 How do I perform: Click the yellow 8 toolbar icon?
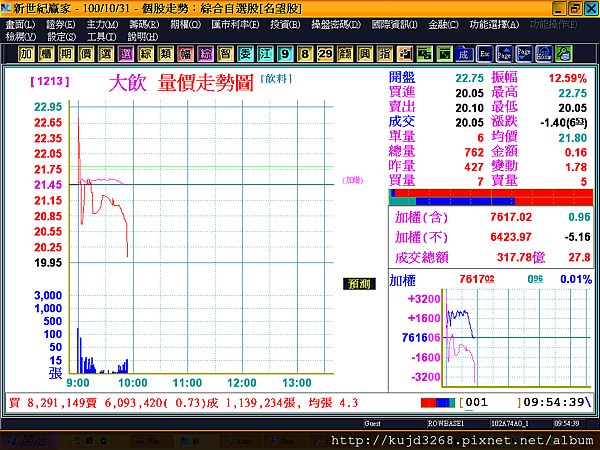[x=305, y=54]
